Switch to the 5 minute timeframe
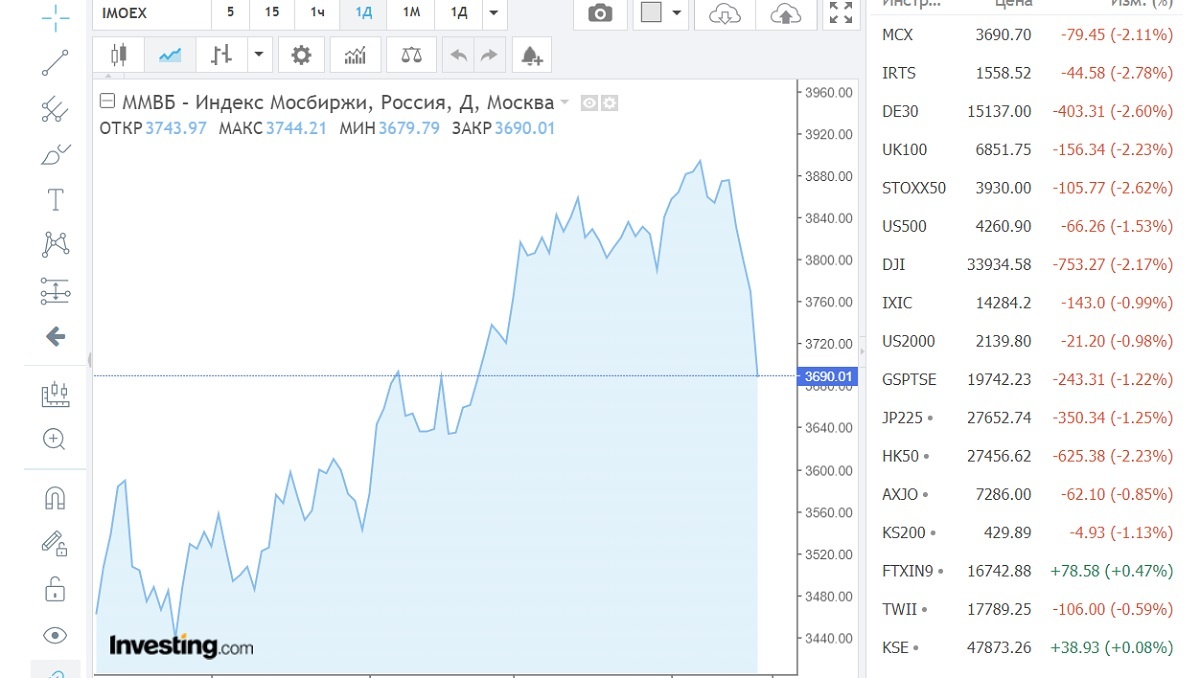The width and height of the screenshot is (1200, 678). (x=231, y=12)
